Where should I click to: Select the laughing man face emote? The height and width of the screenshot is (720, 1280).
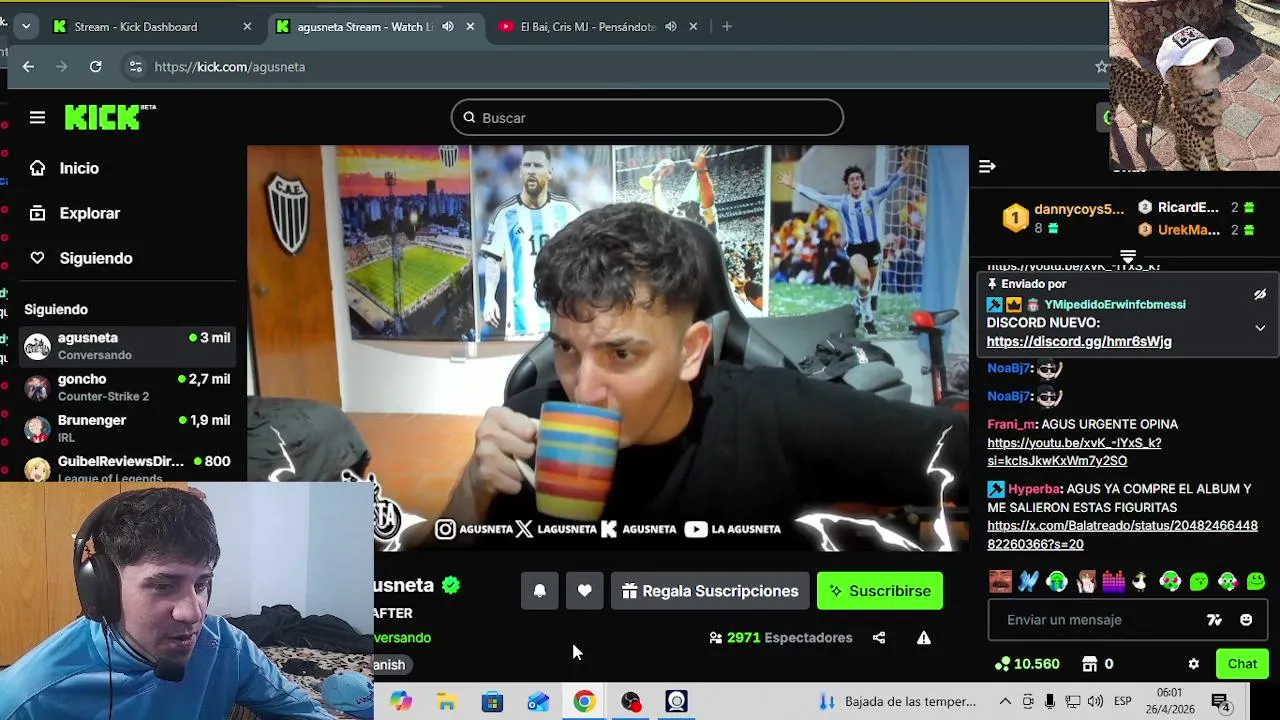(1000, 581)
